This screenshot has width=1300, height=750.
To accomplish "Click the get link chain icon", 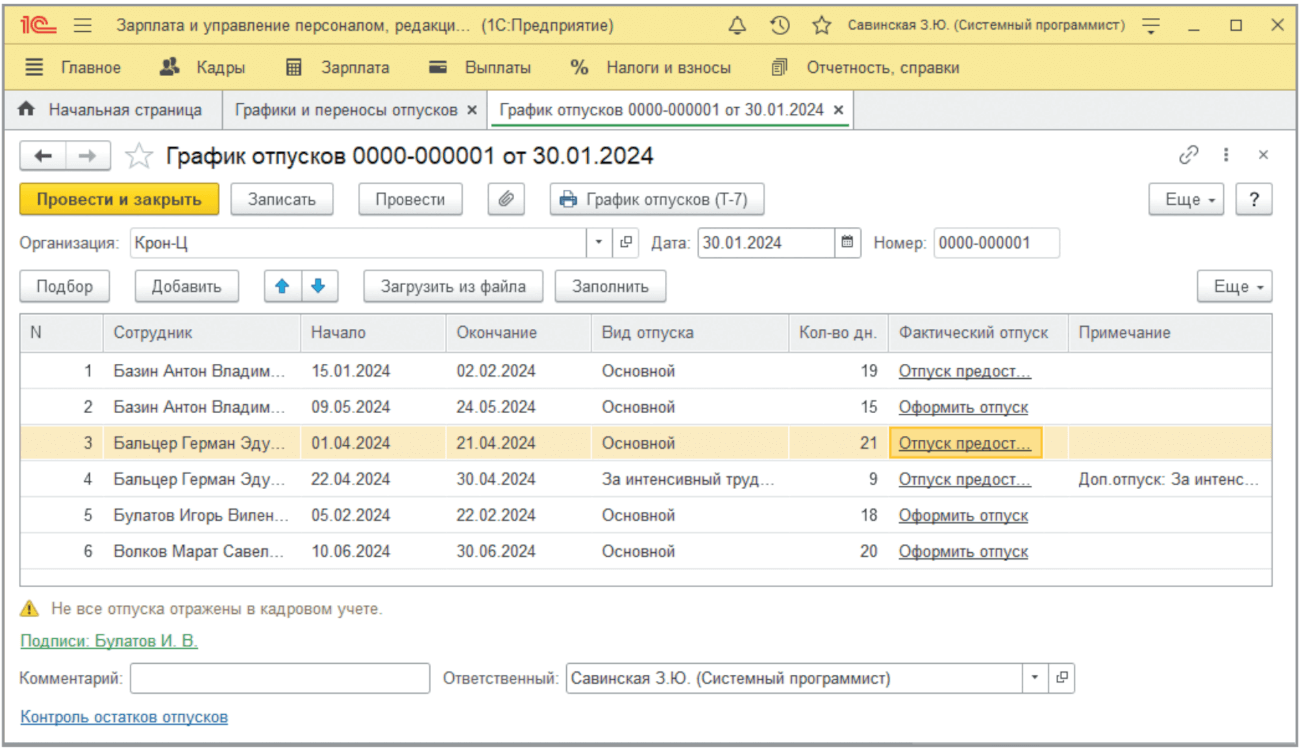I will pos(1188,155).
